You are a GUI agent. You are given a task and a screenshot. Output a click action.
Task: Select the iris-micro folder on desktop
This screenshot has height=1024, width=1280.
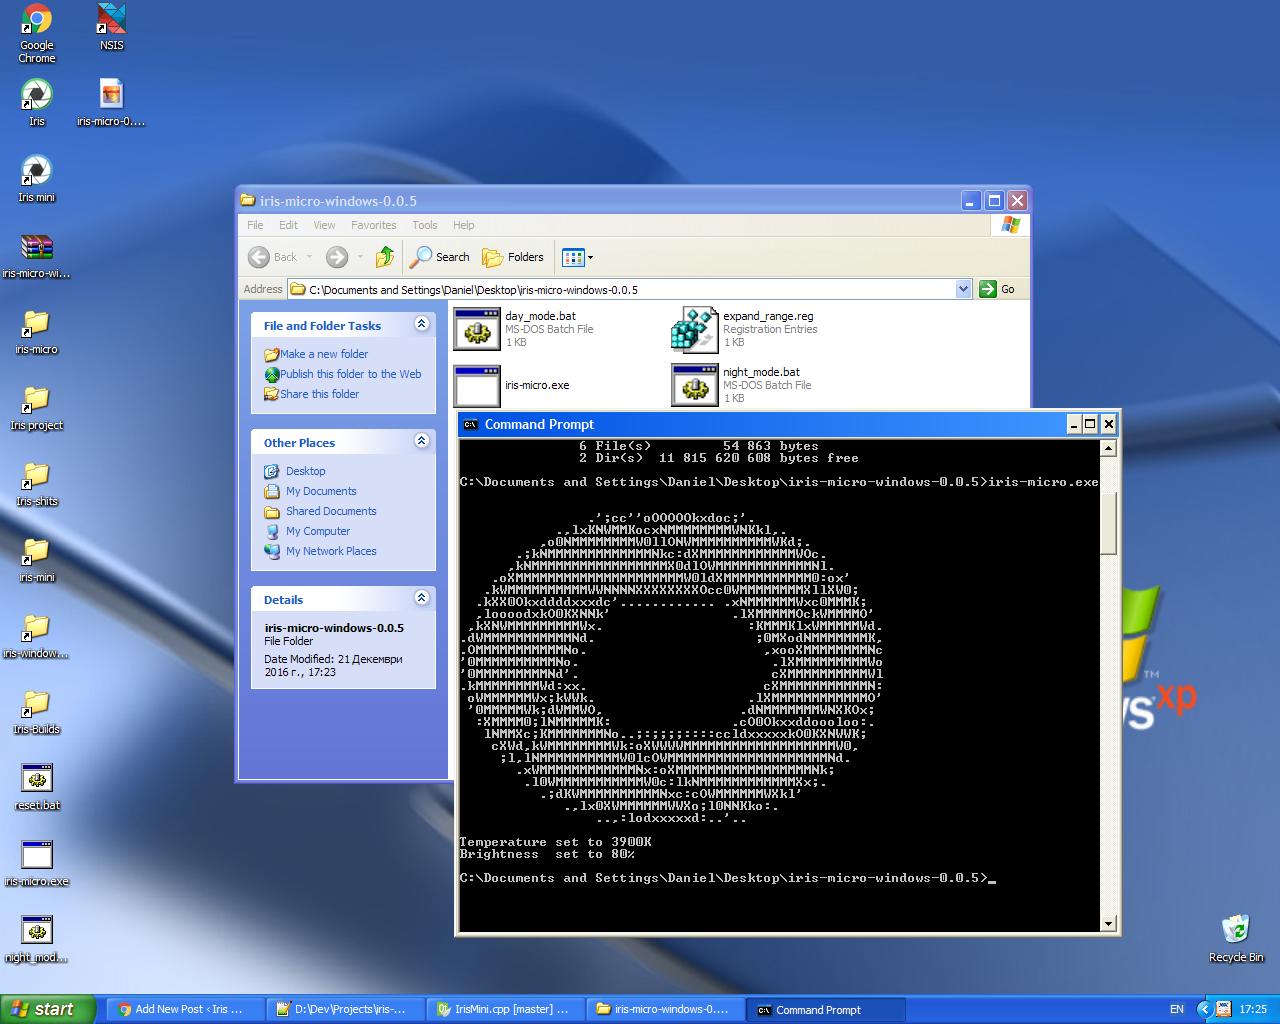[37, 331]
